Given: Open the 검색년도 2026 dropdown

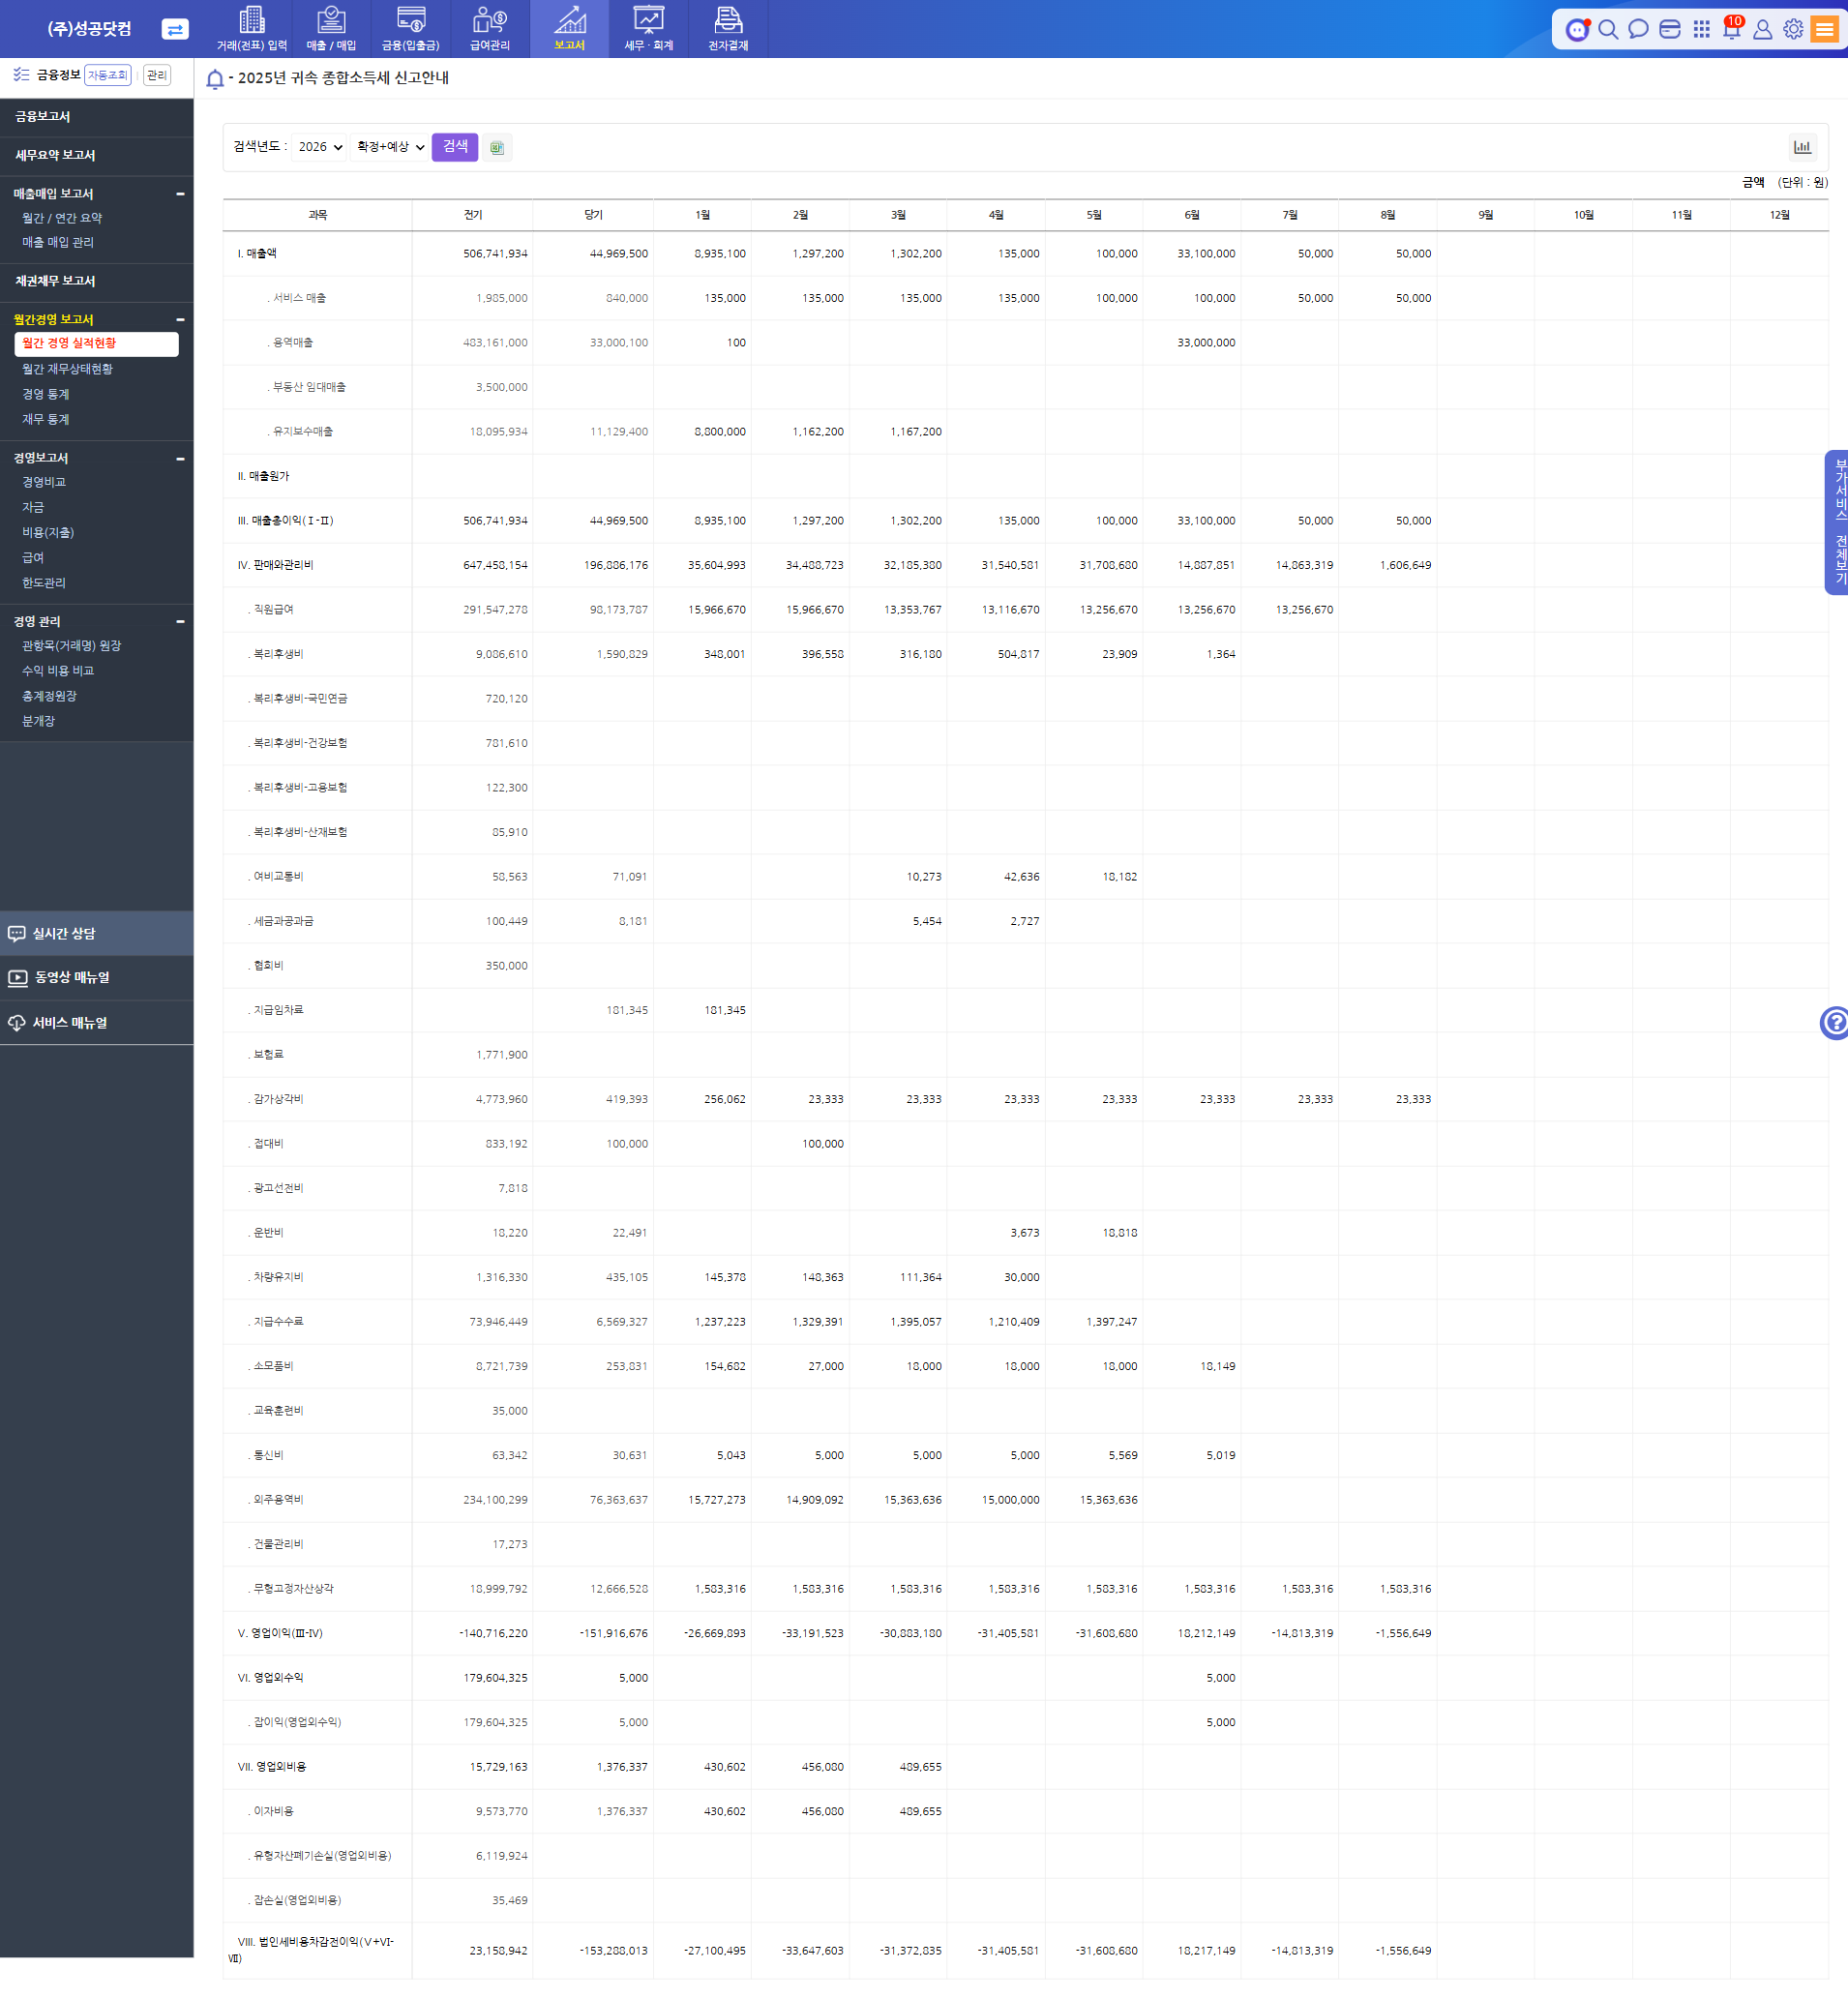Looking at the screenshot, I should pos(320,147).
